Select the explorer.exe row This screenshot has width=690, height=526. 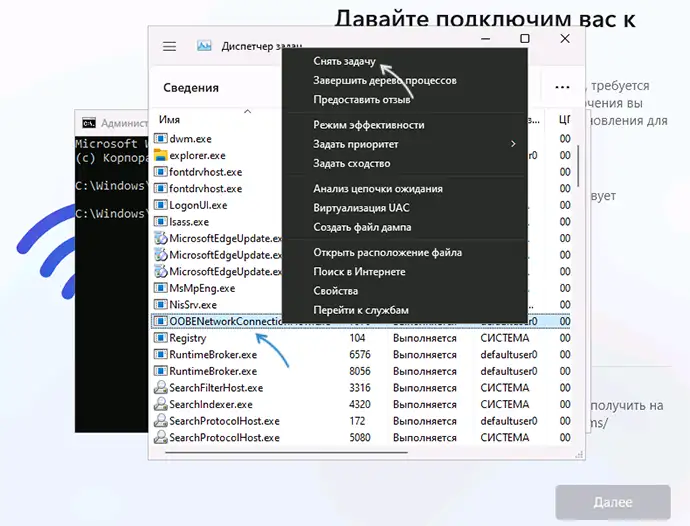(x=362, y=155)
